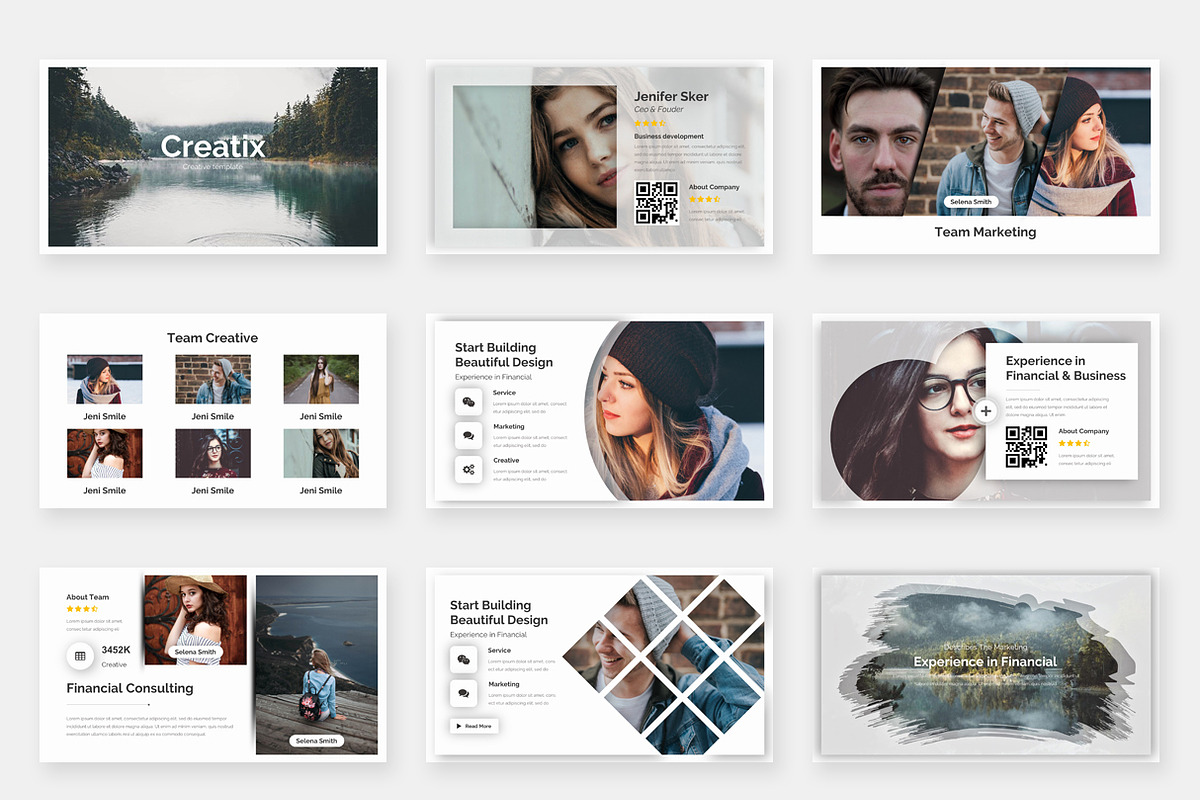Image resolution: width=1200 pixels, height=800 pixels.
Task: Click the QR code on the Financial & Business slide
Action: coord(1026,447)
